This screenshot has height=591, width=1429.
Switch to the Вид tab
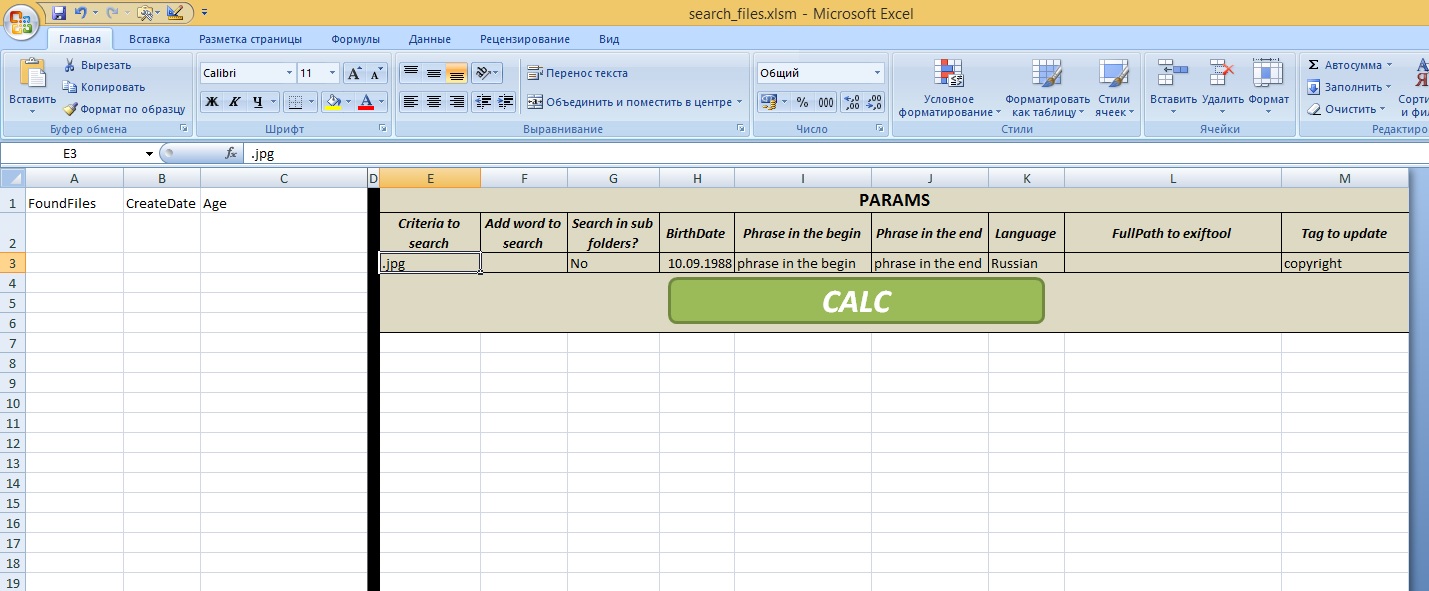[x=609, y=39]
